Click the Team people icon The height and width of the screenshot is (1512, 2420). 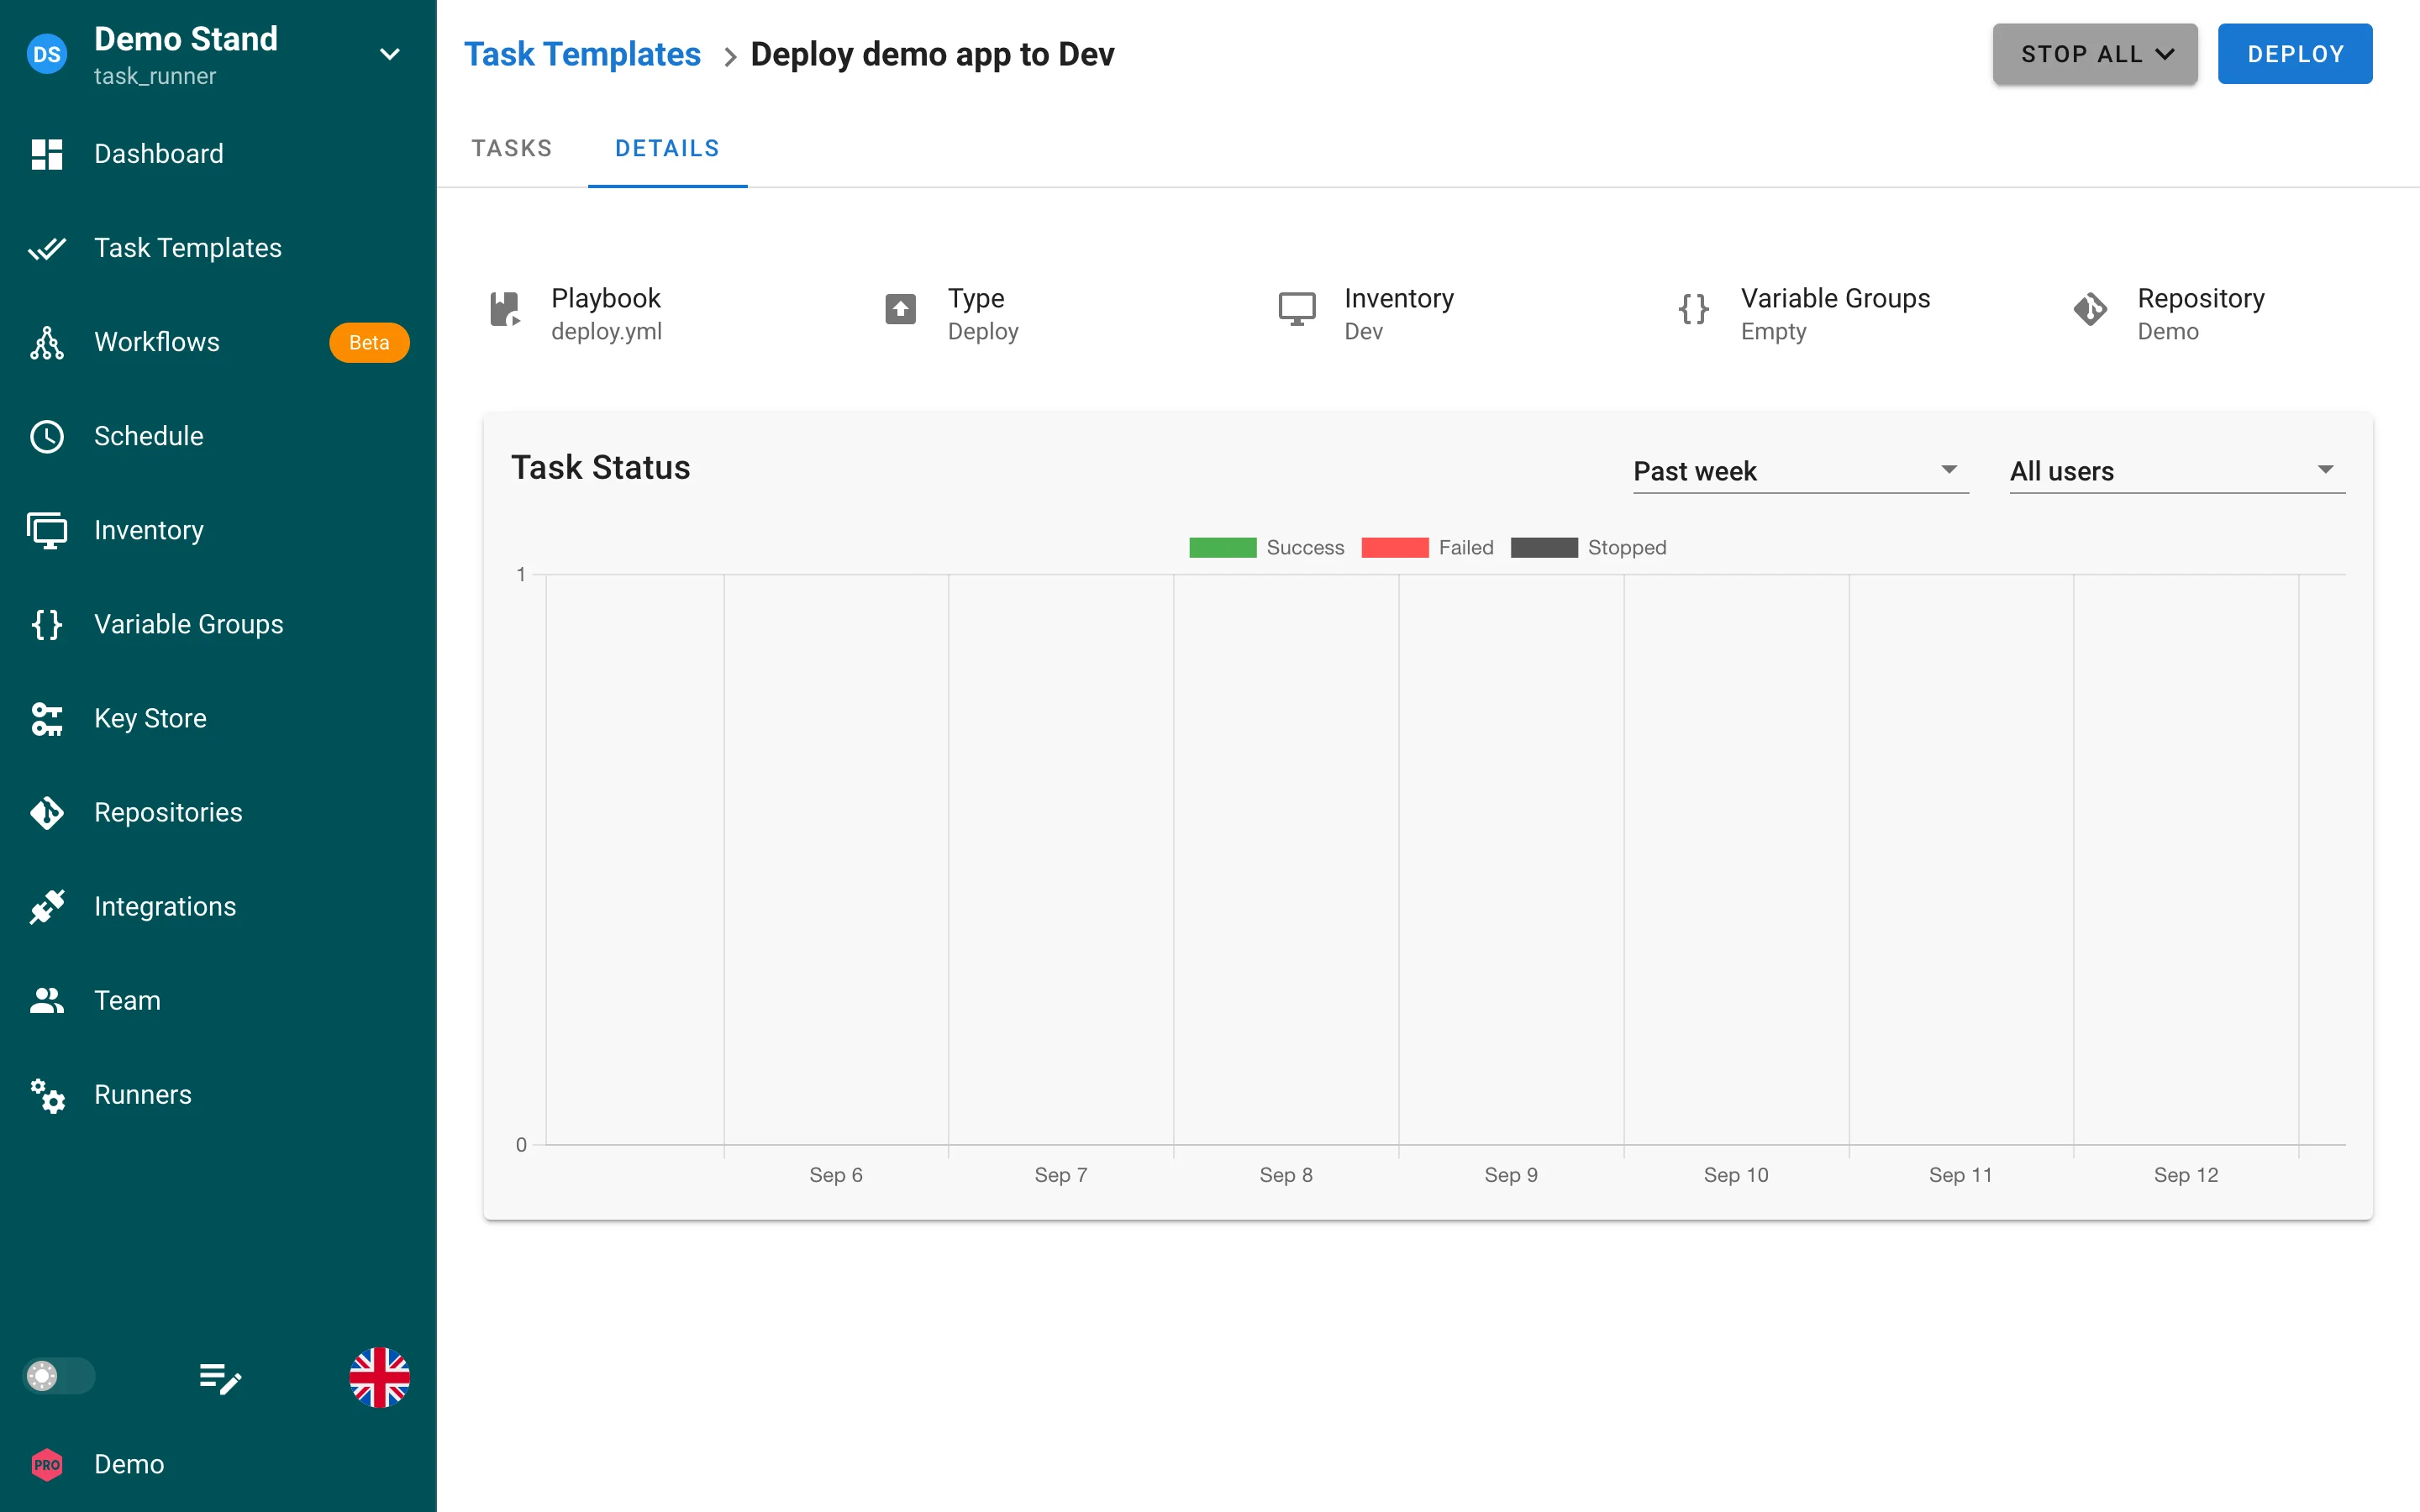(47, 1000)
